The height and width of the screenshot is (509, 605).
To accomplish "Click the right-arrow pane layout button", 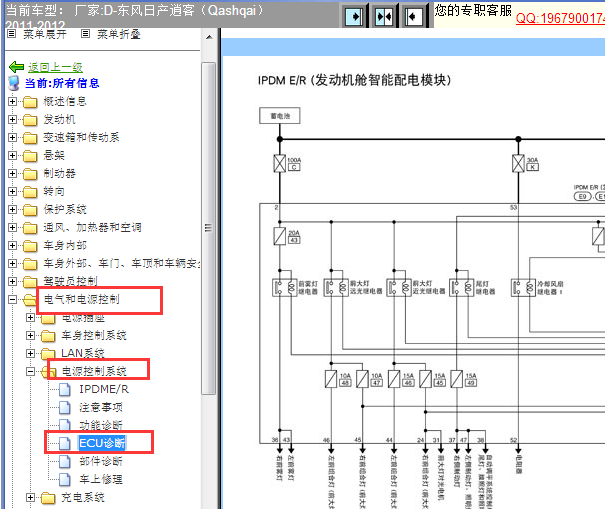I will pos(354,16).
